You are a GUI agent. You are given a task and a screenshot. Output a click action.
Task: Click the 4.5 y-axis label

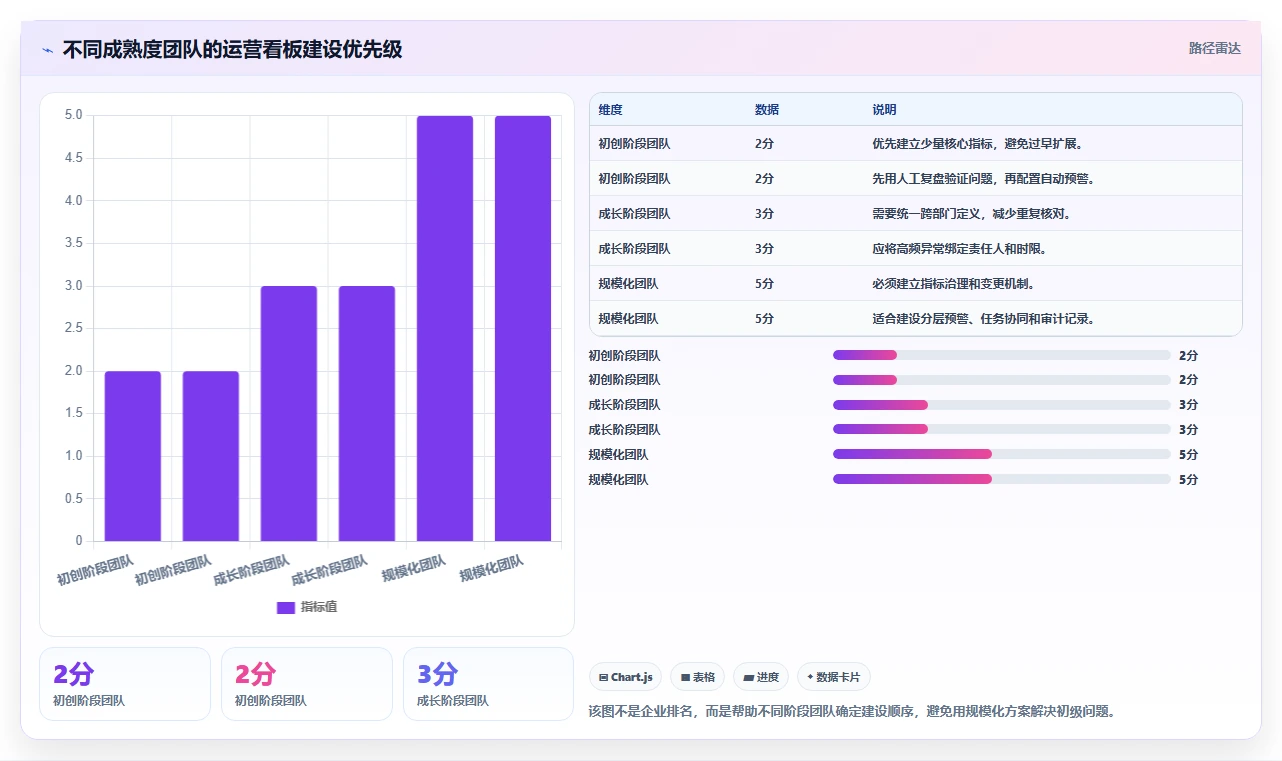click(74, 158)
